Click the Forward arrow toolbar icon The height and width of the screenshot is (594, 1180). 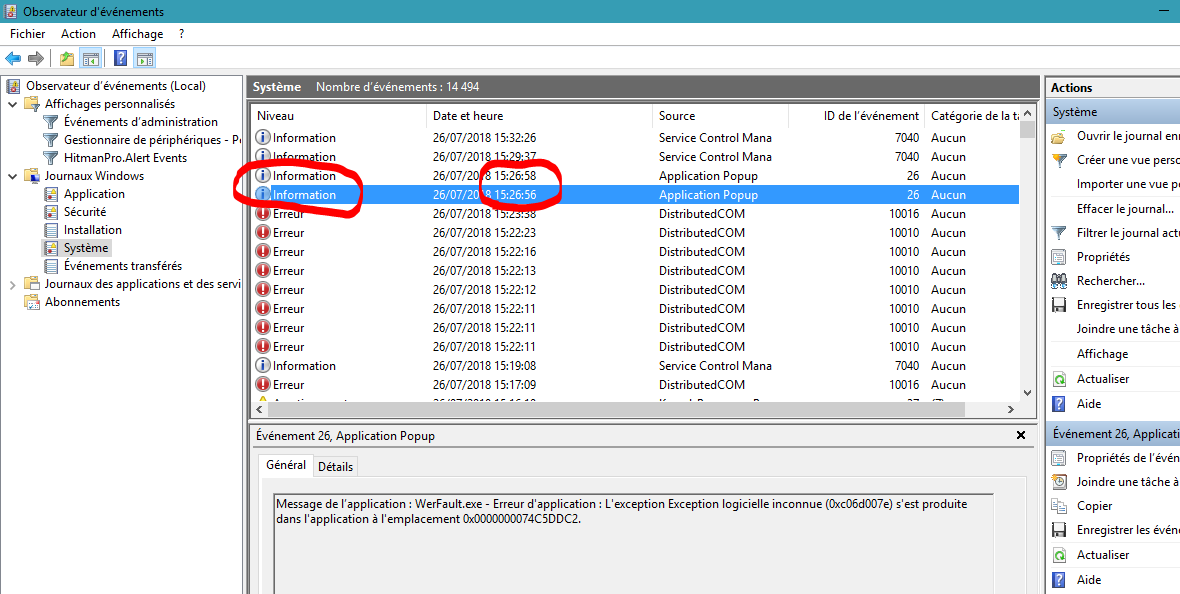(35, 58)
